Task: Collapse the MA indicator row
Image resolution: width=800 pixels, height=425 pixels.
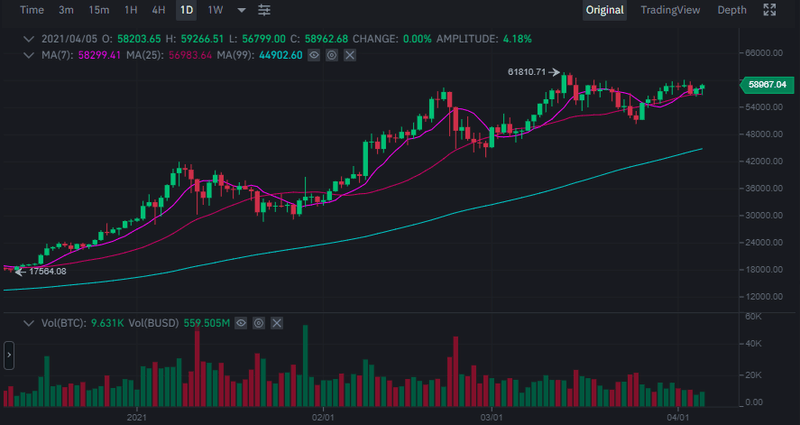Action: pos(30,55)
